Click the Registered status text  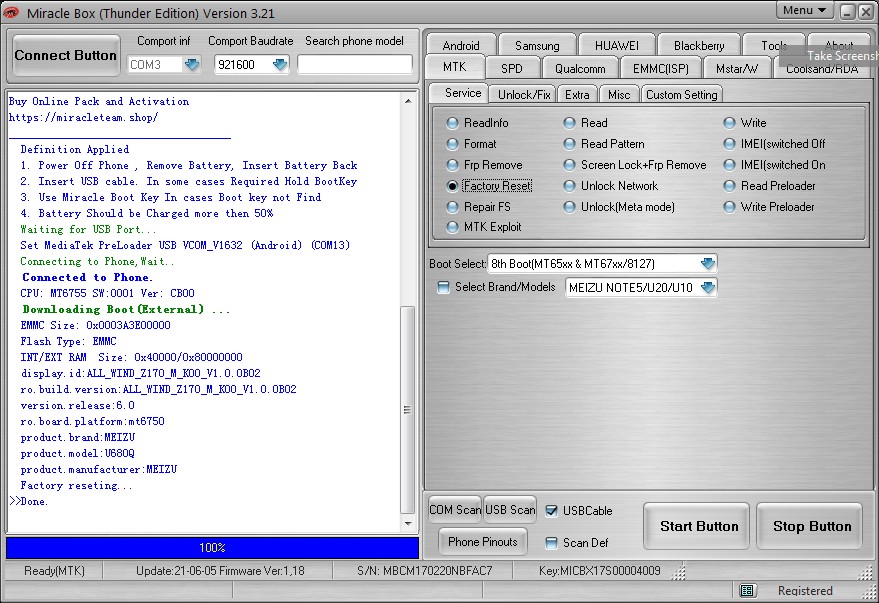805,591
